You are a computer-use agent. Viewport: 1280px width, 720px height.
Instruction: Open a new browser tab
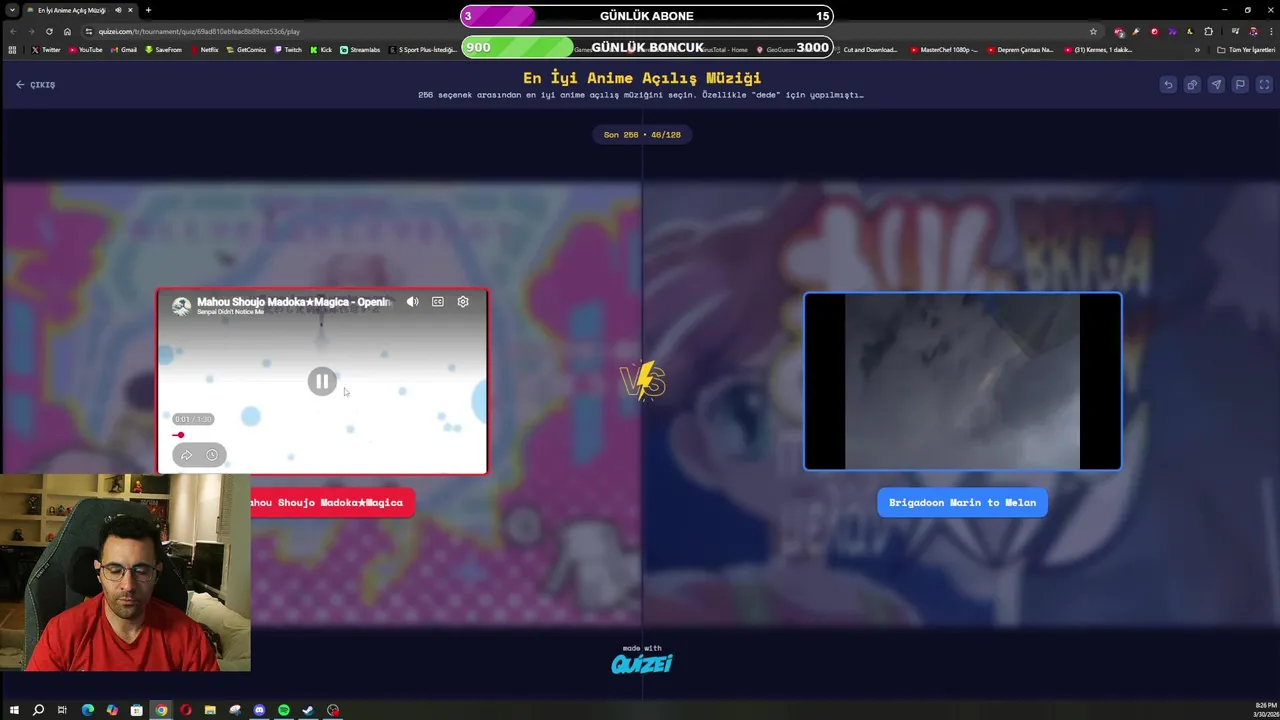click(x=148, y=10)
